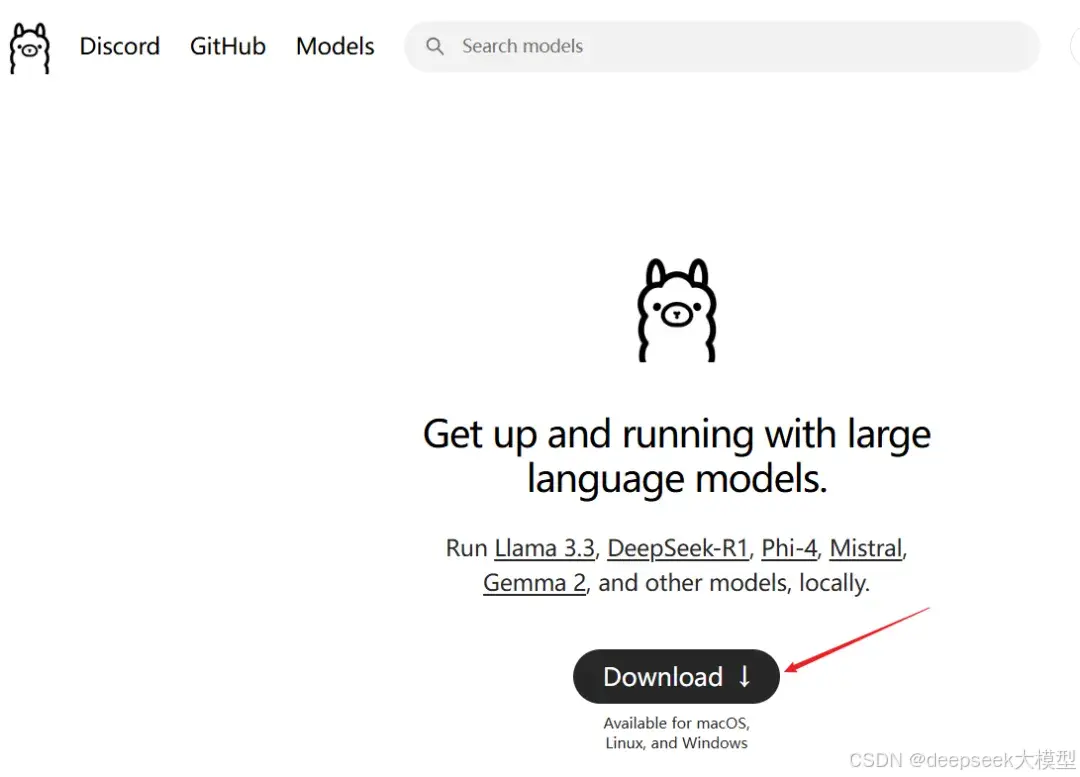The width and height of the screenshot is (1080, 777).
Task: Click the Download button
Action: coord(676,676)
